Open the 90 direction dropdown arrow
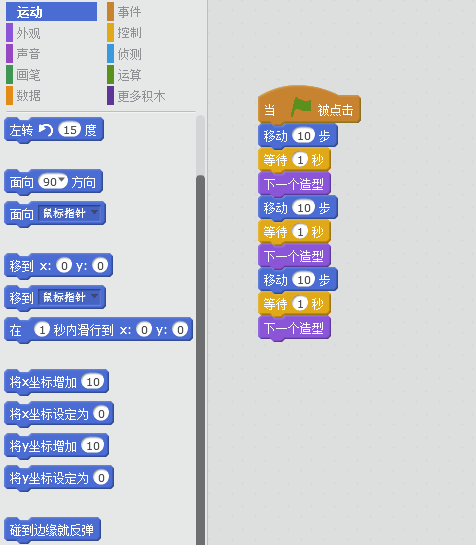Screen dimensions: 476x545 (62, 180)
